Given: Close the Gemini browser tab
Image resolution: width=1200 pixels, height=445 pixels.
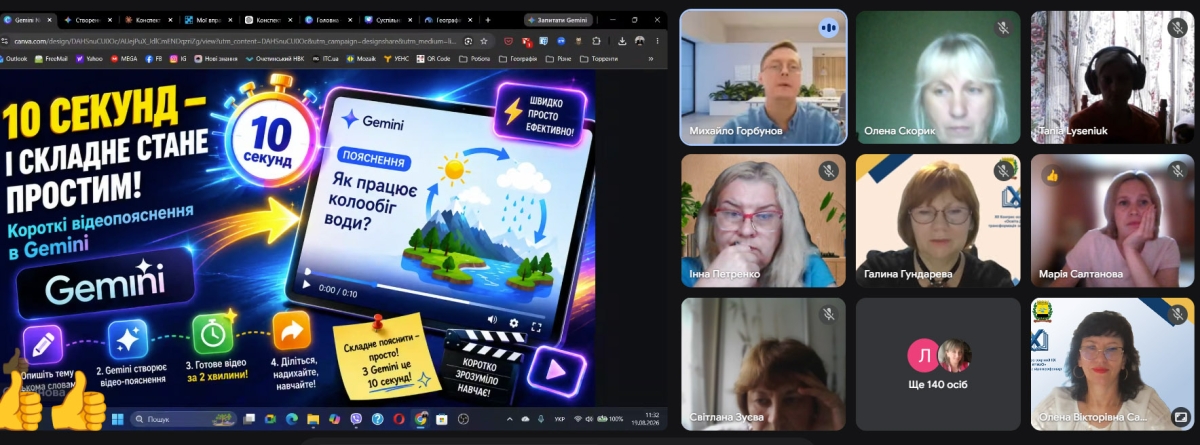Looking at the screenshot, I should coord(50,20).
